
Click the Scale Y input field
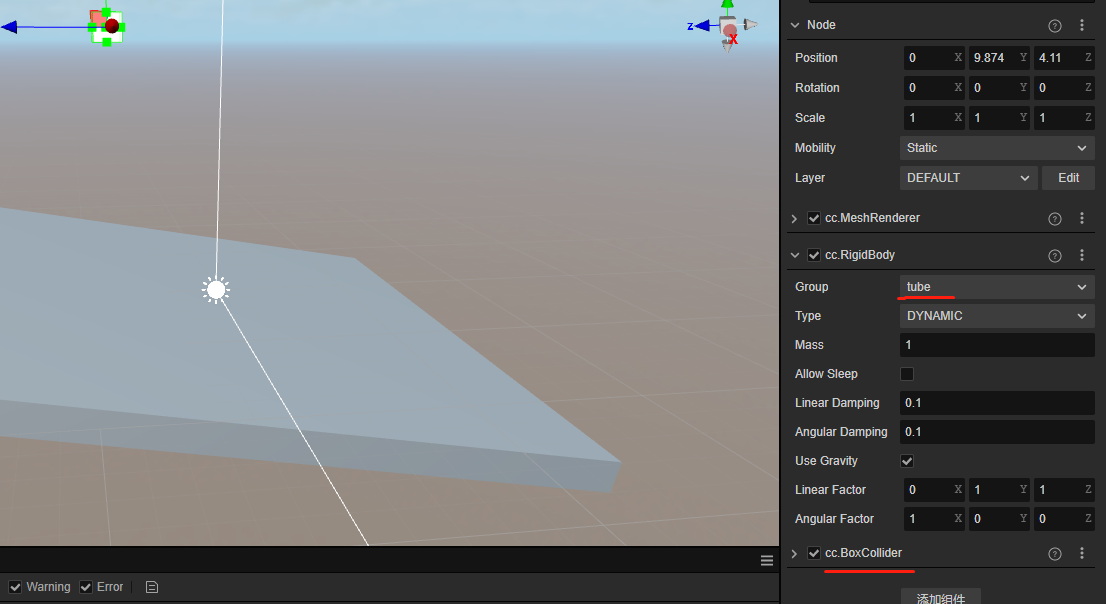999,118
